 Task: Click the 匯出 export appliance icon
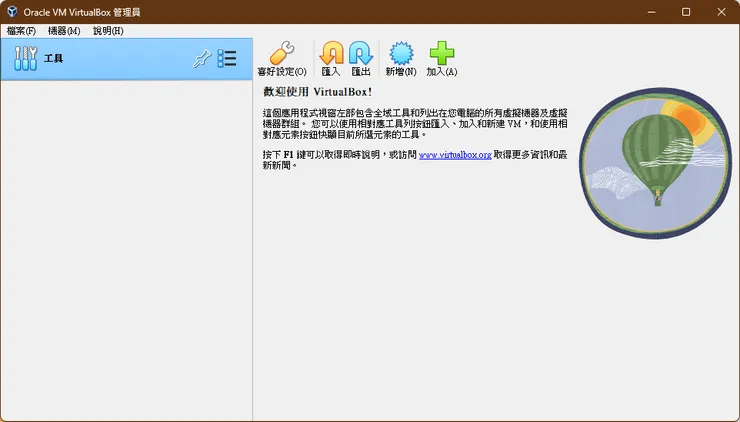click(x=361, y=53)
